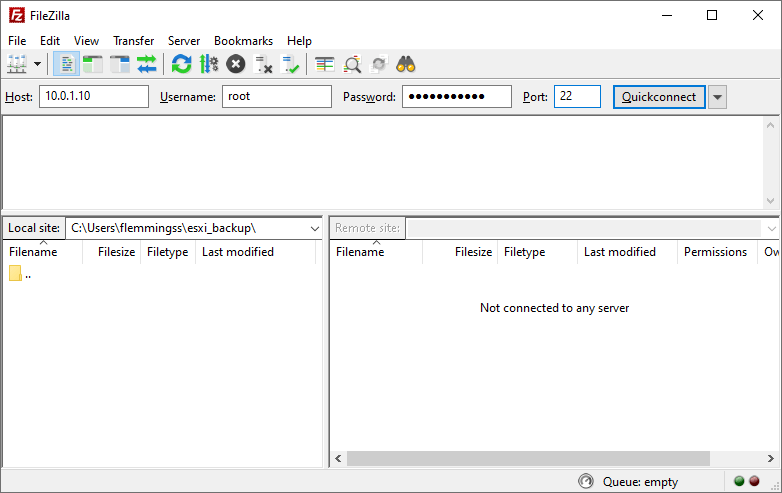Open the Local site path dropdown

coord(314,228)
